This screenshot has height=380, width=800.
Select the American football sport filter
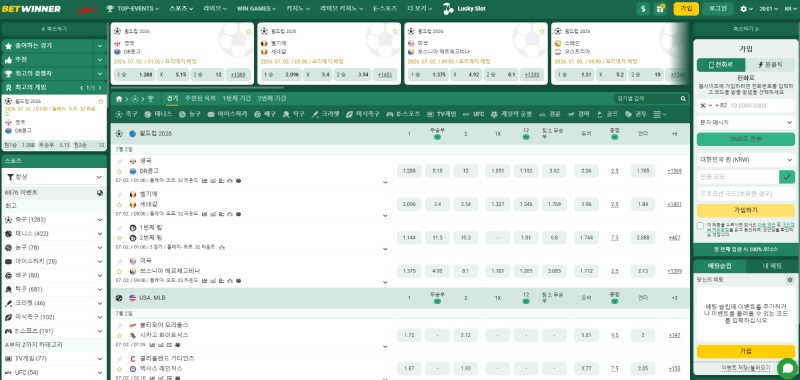(x=363, y=114)
